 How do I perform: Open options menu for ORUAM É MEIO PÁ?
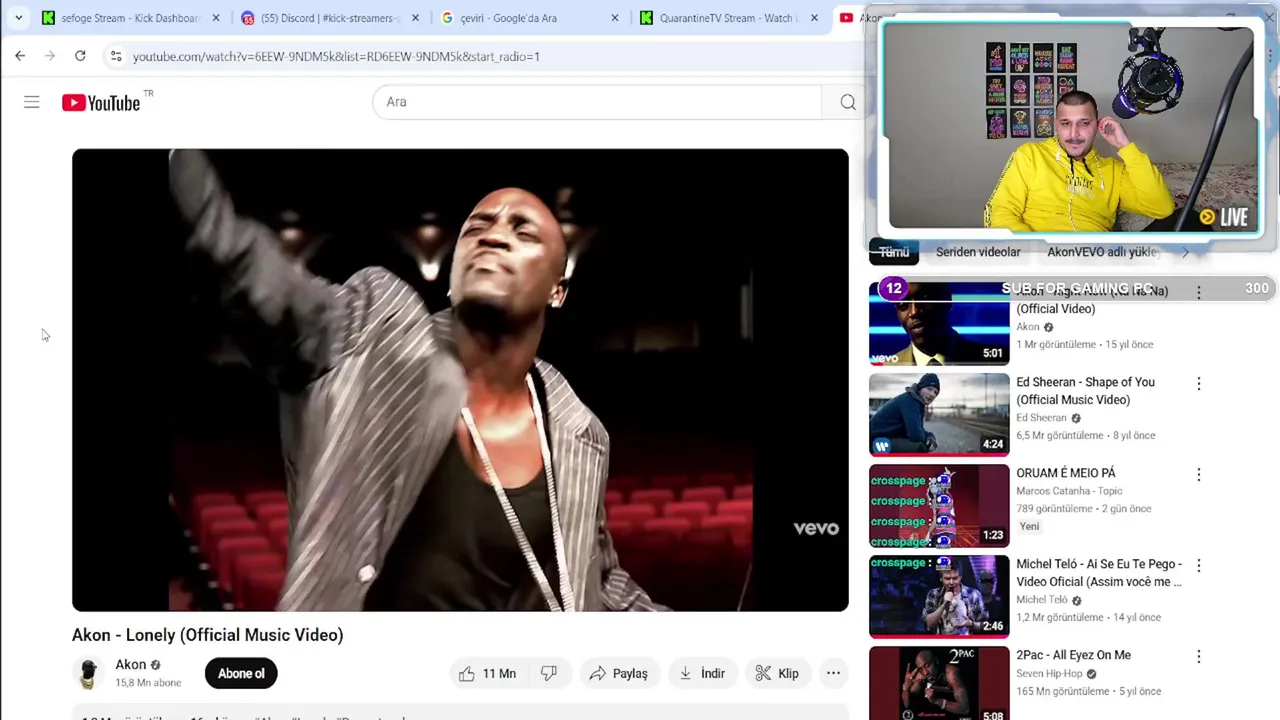[1198, 474]
